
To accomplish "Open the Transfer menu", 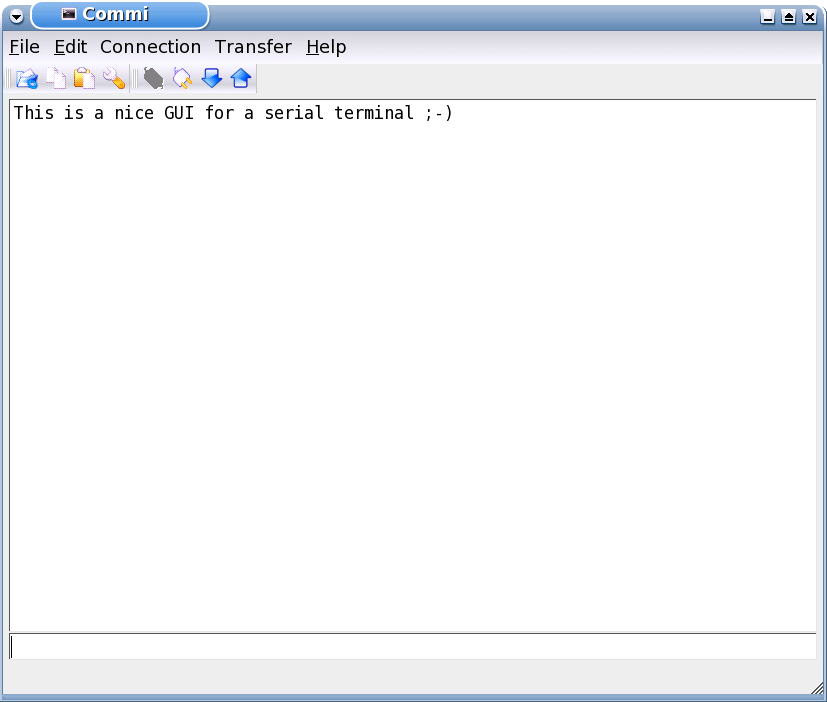I will point(253,47).
